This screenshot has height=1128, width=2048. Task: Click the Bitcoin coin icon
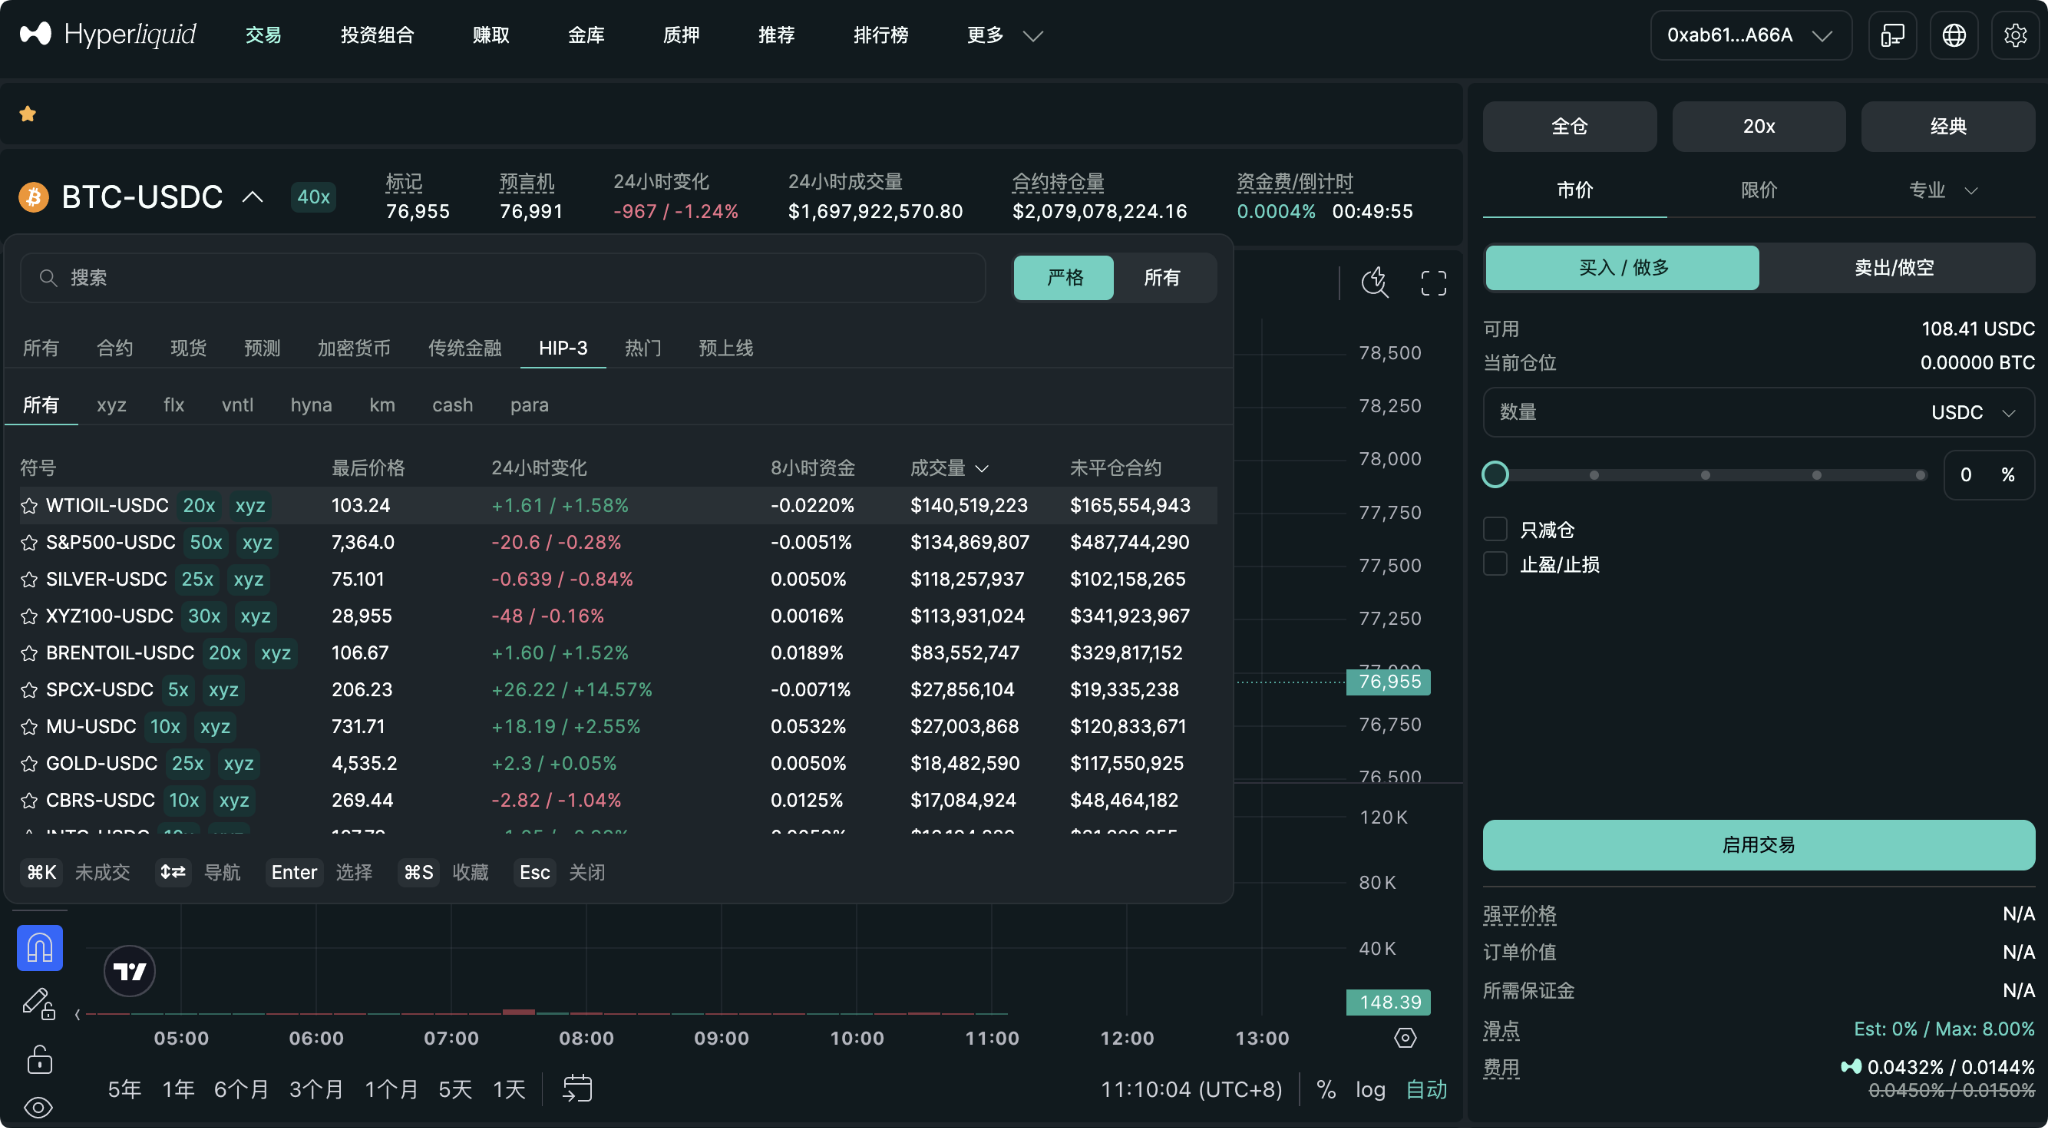[34, 197]
